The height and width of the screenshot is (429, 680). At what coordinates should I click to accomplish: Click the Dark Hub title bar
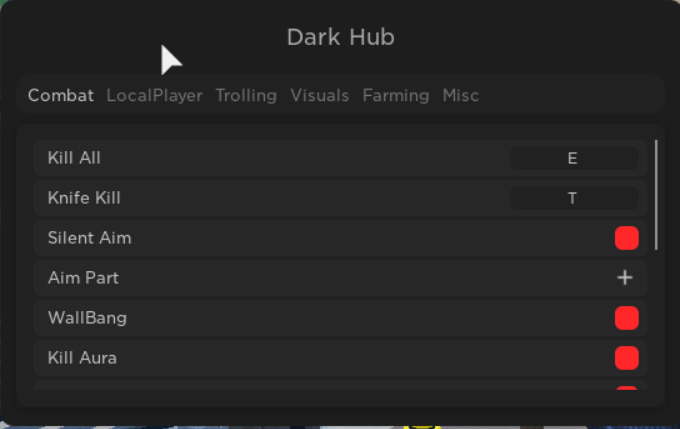[340, 37]
